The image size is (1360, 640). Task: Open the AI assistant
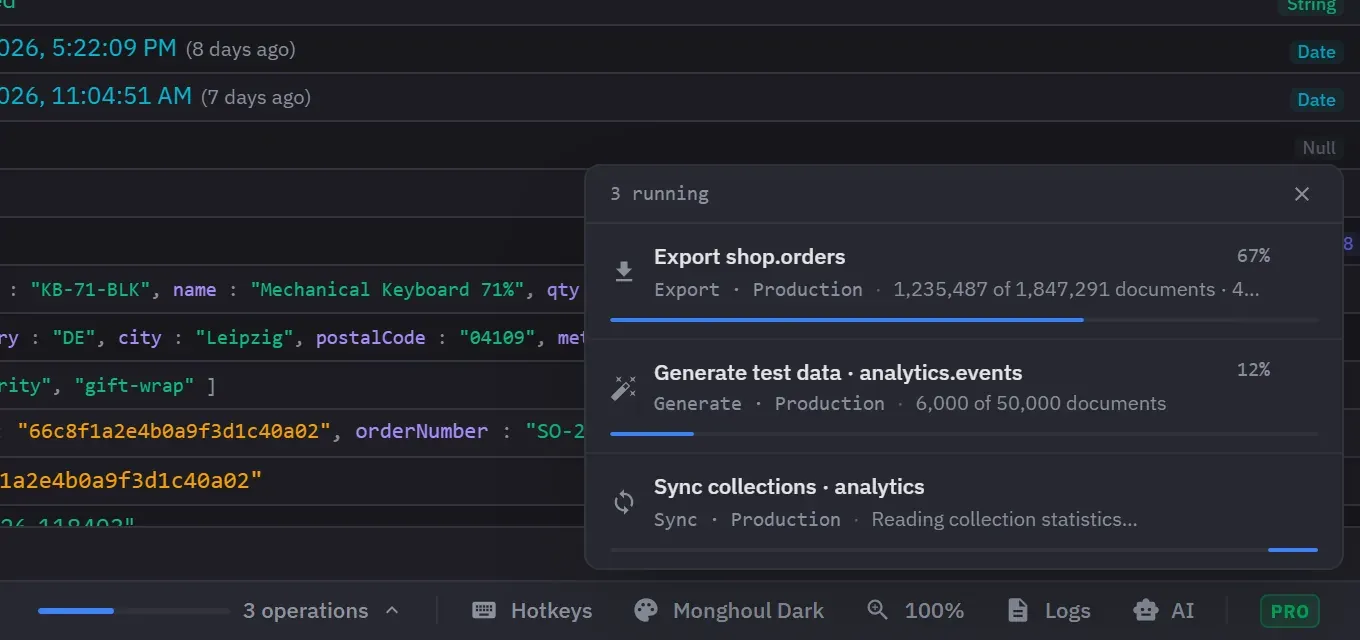tap(1164, 610)
